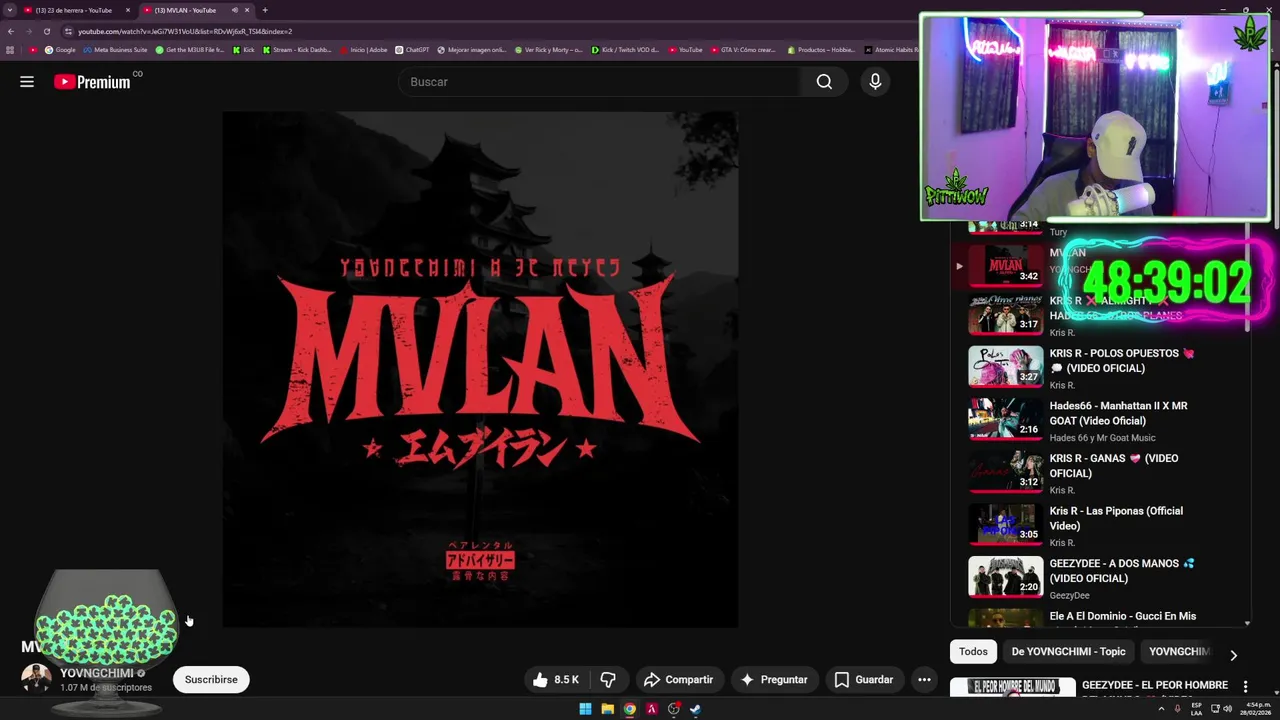Dislike the MVLAN video

click(608, 680)
